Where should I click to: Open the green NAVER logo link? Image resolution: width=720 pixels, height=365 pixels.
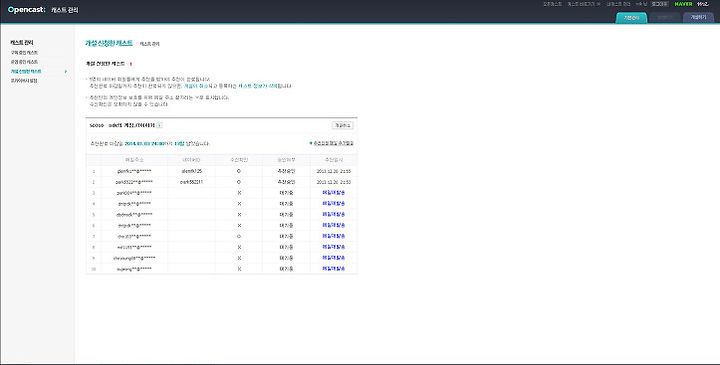(x=683, y=4)
